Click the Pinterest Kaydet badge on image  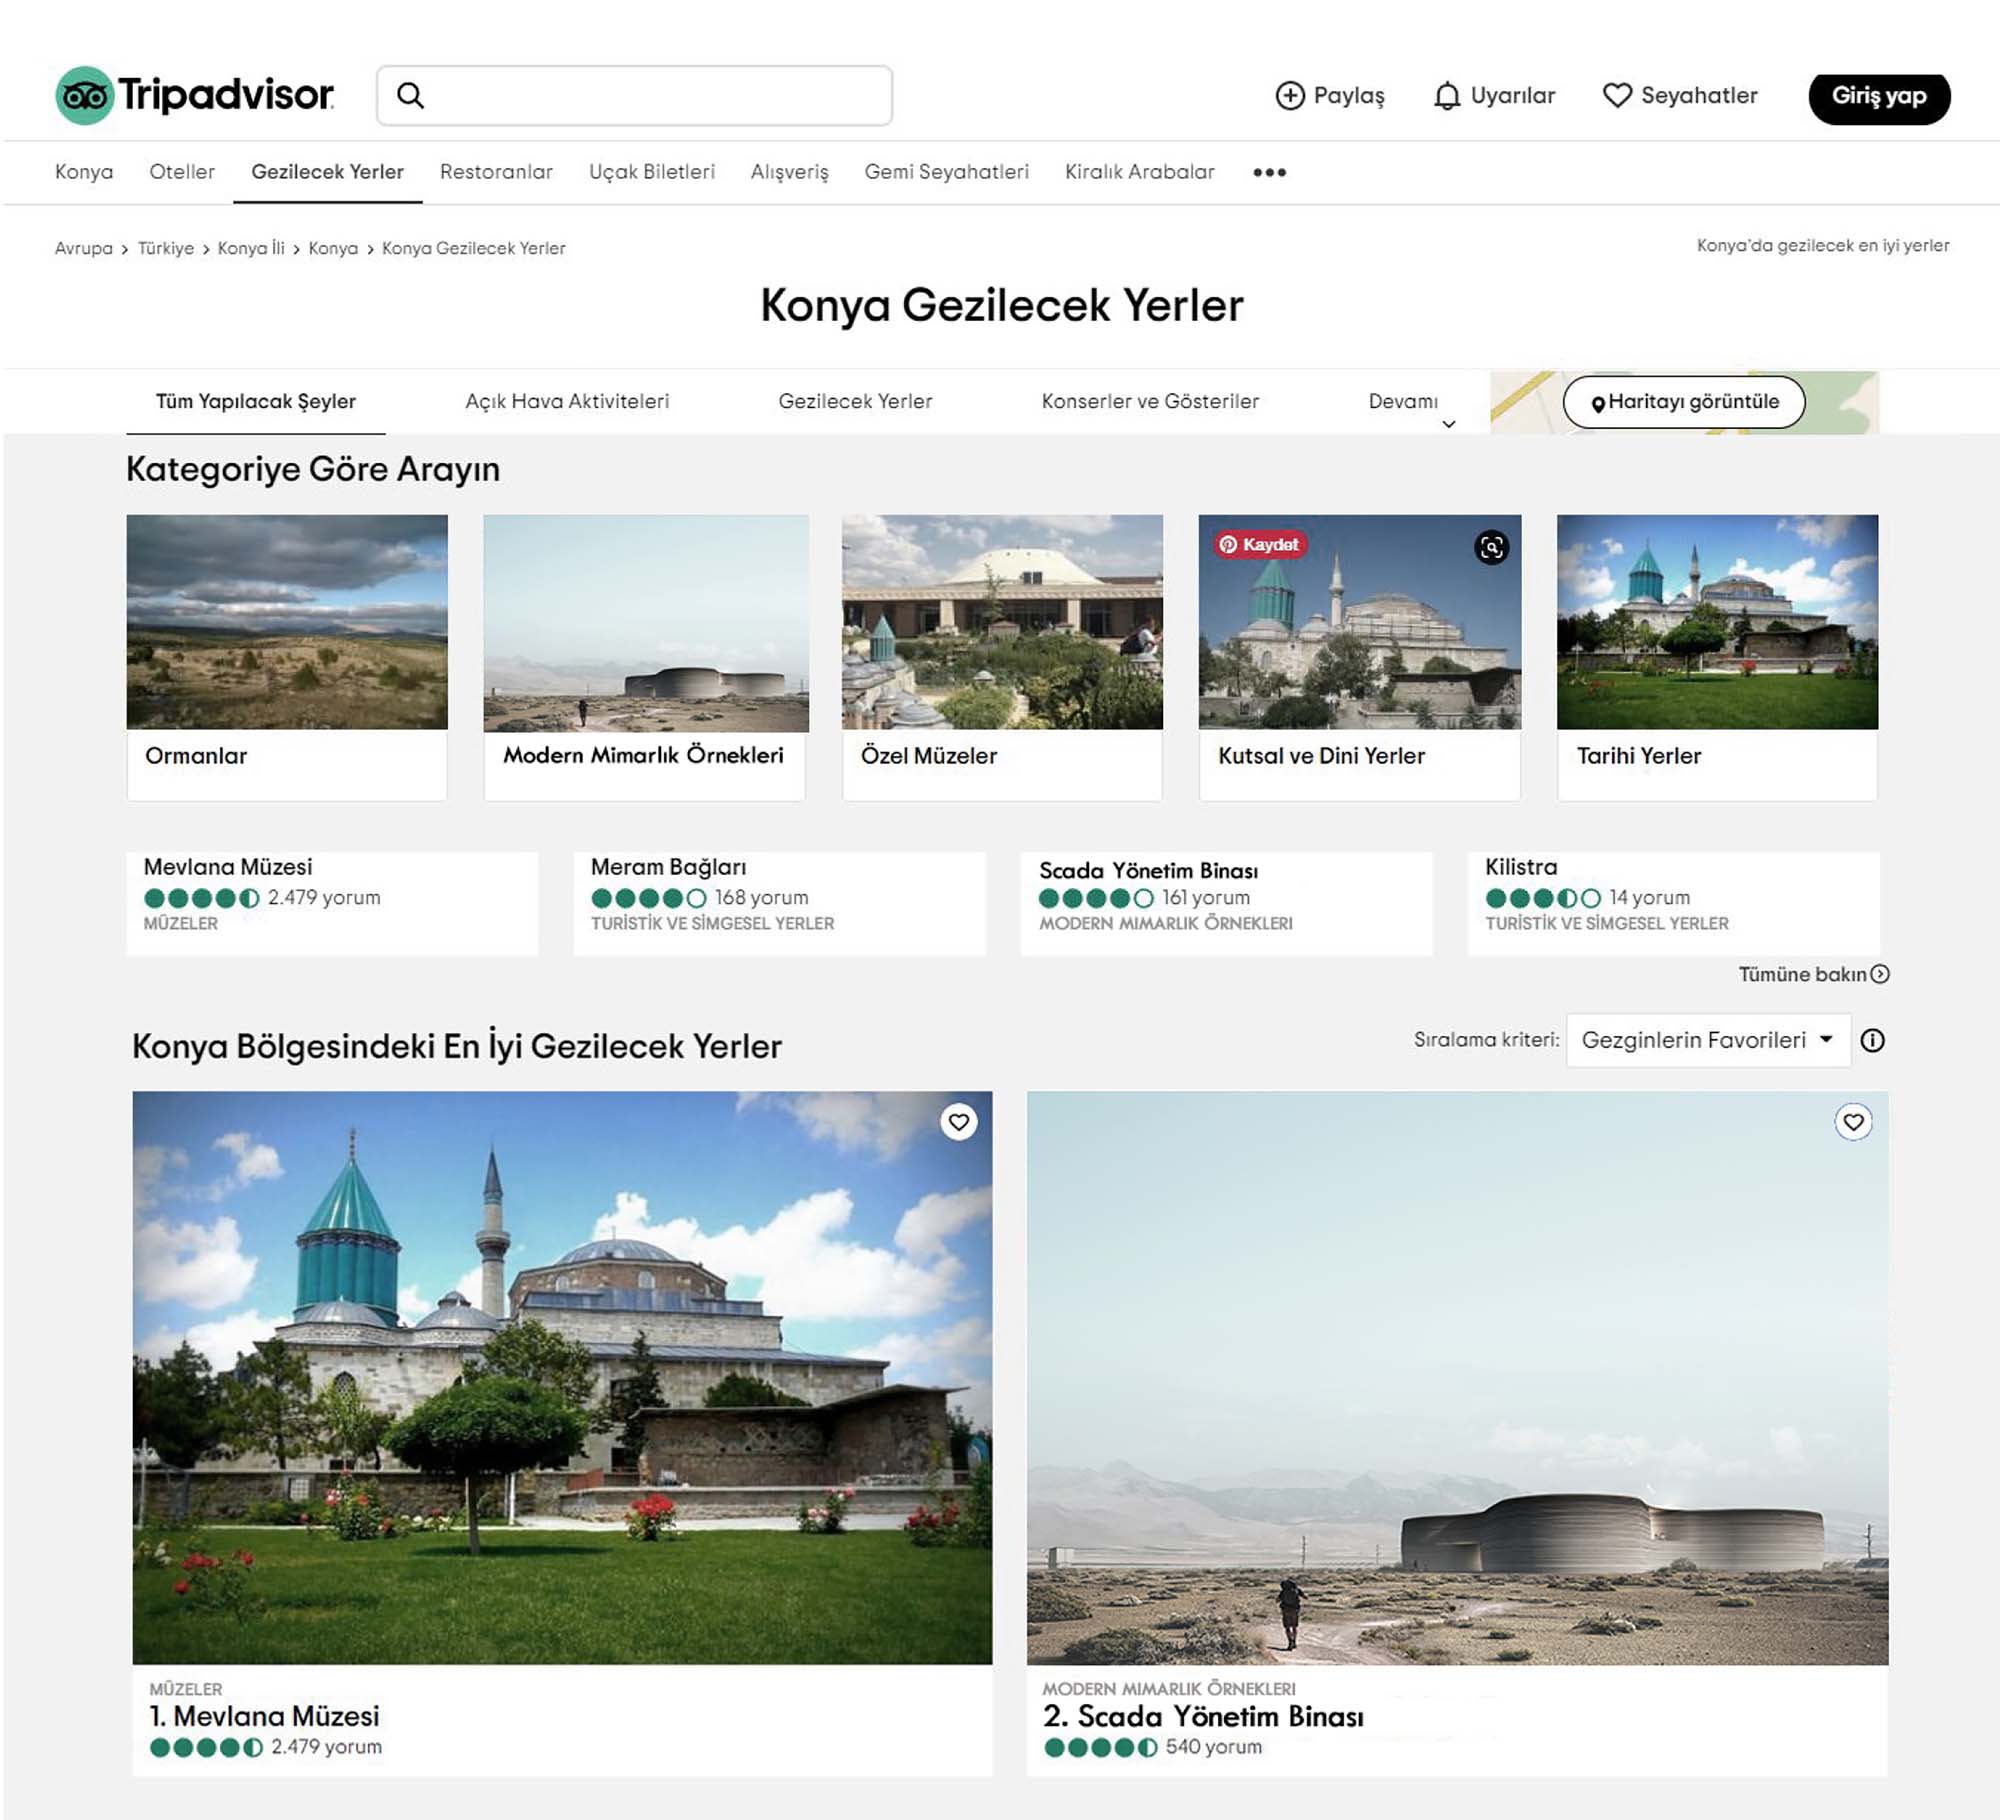click(x=1259, y=545)
